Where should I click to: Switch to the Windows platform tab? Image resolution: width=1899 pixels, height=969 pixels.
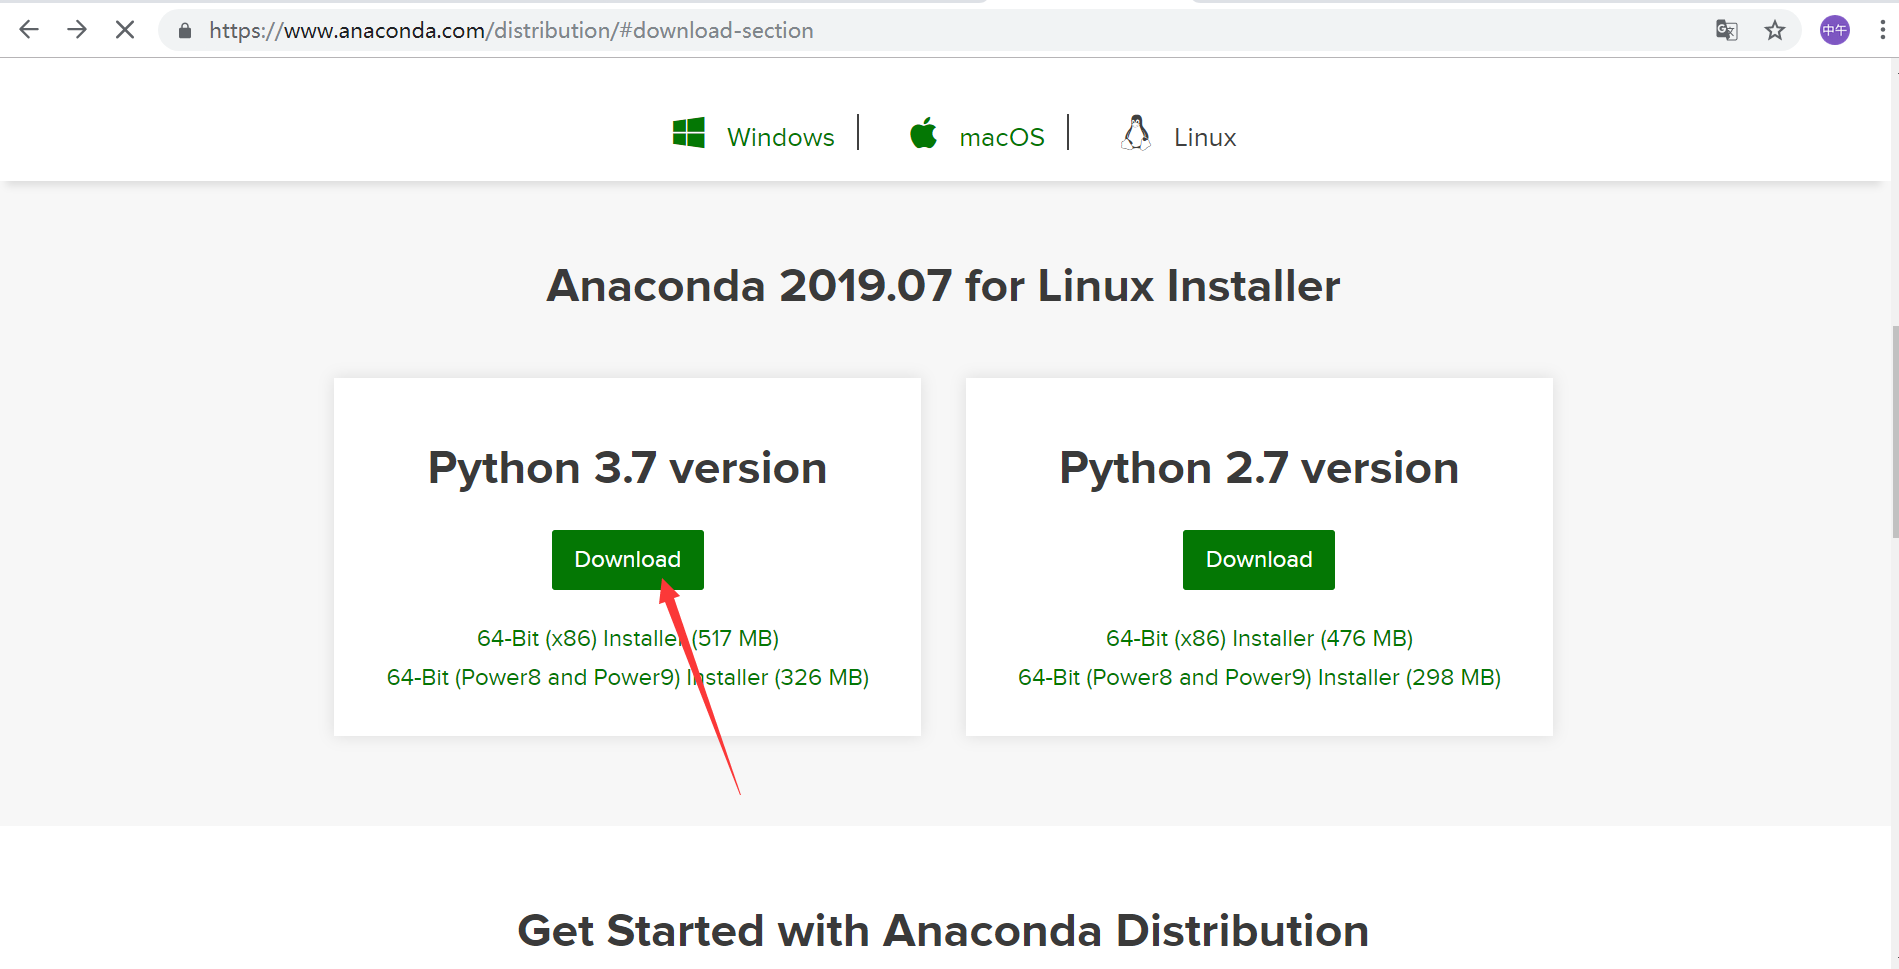[780, 135]
